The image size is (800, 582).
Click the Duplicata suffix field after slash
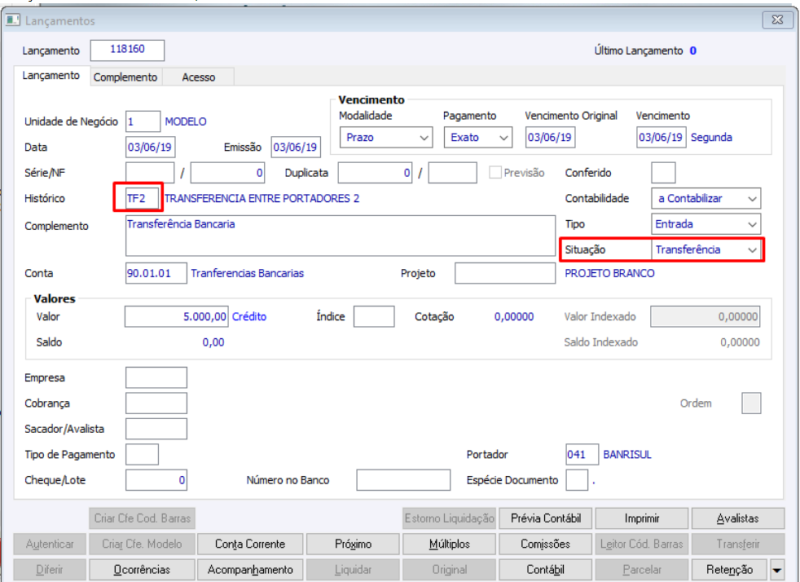(x=453, y=173)
